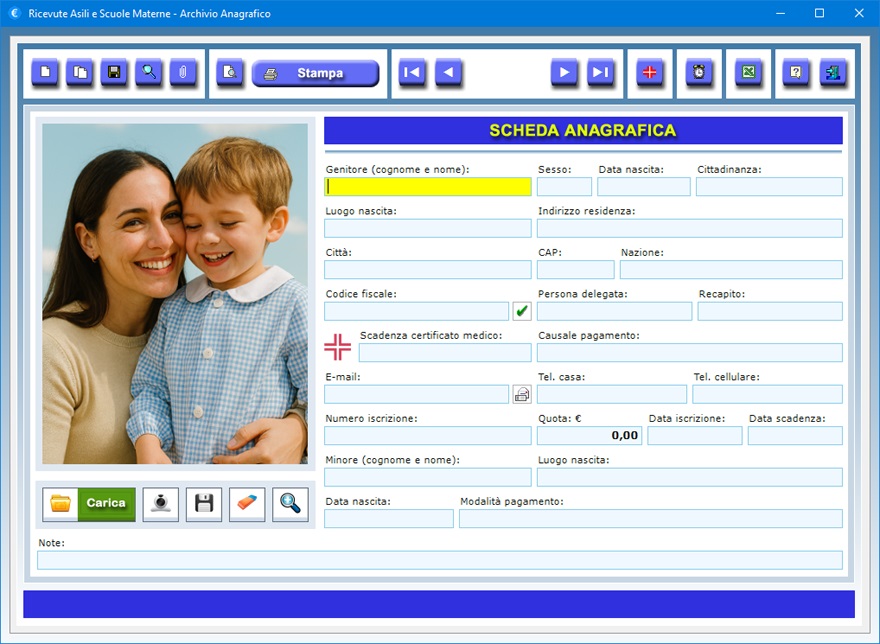Save the record with the floppy disk icon
This screenshot has height=644, width=880.
pyautogui.click(x=114, y=73)
